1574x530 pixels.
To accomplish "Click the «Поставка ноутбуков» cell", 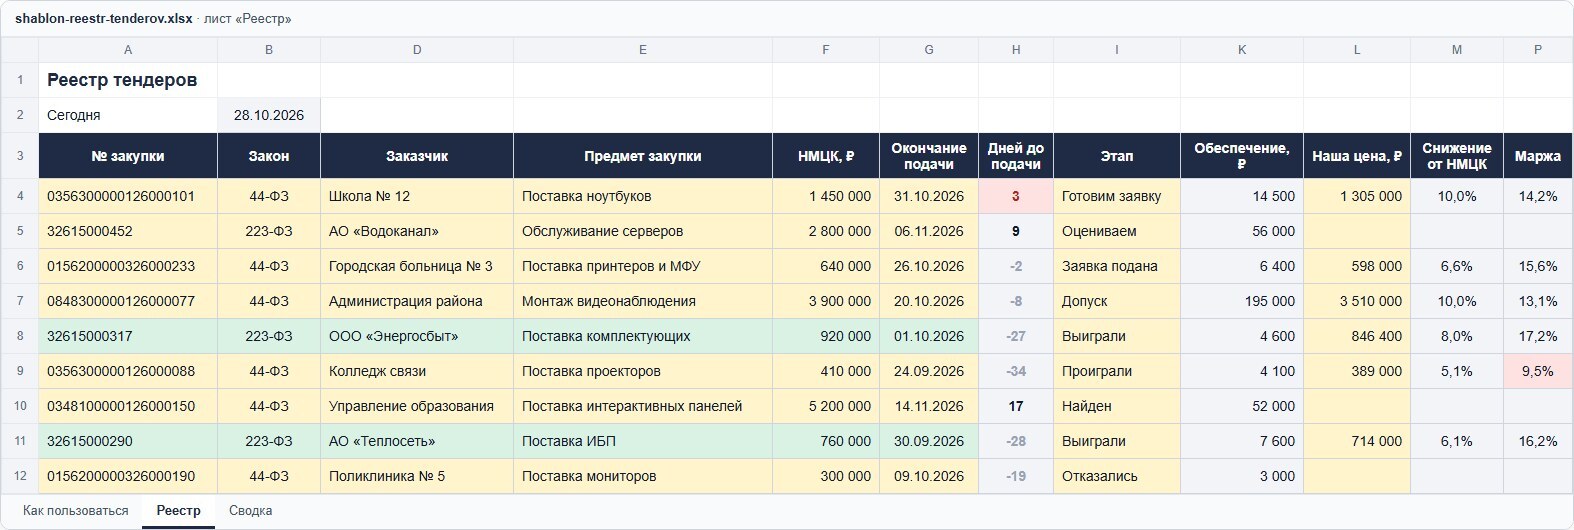I will (x=643, y=196).
